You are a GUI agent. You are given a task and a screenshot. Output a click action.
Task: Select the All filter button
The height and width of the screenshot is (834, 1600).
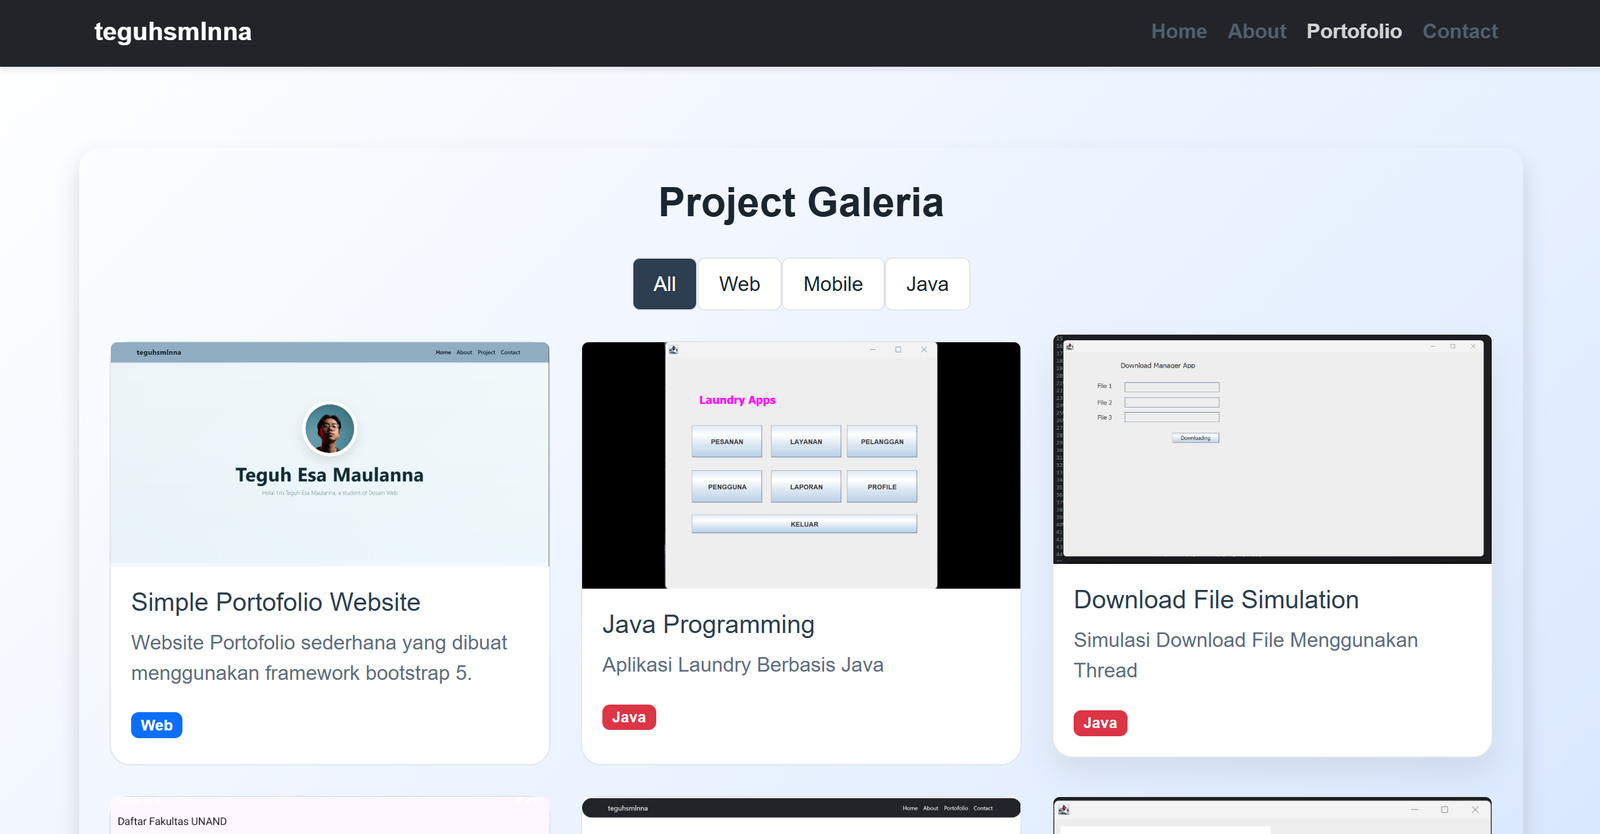click(664, 284)
